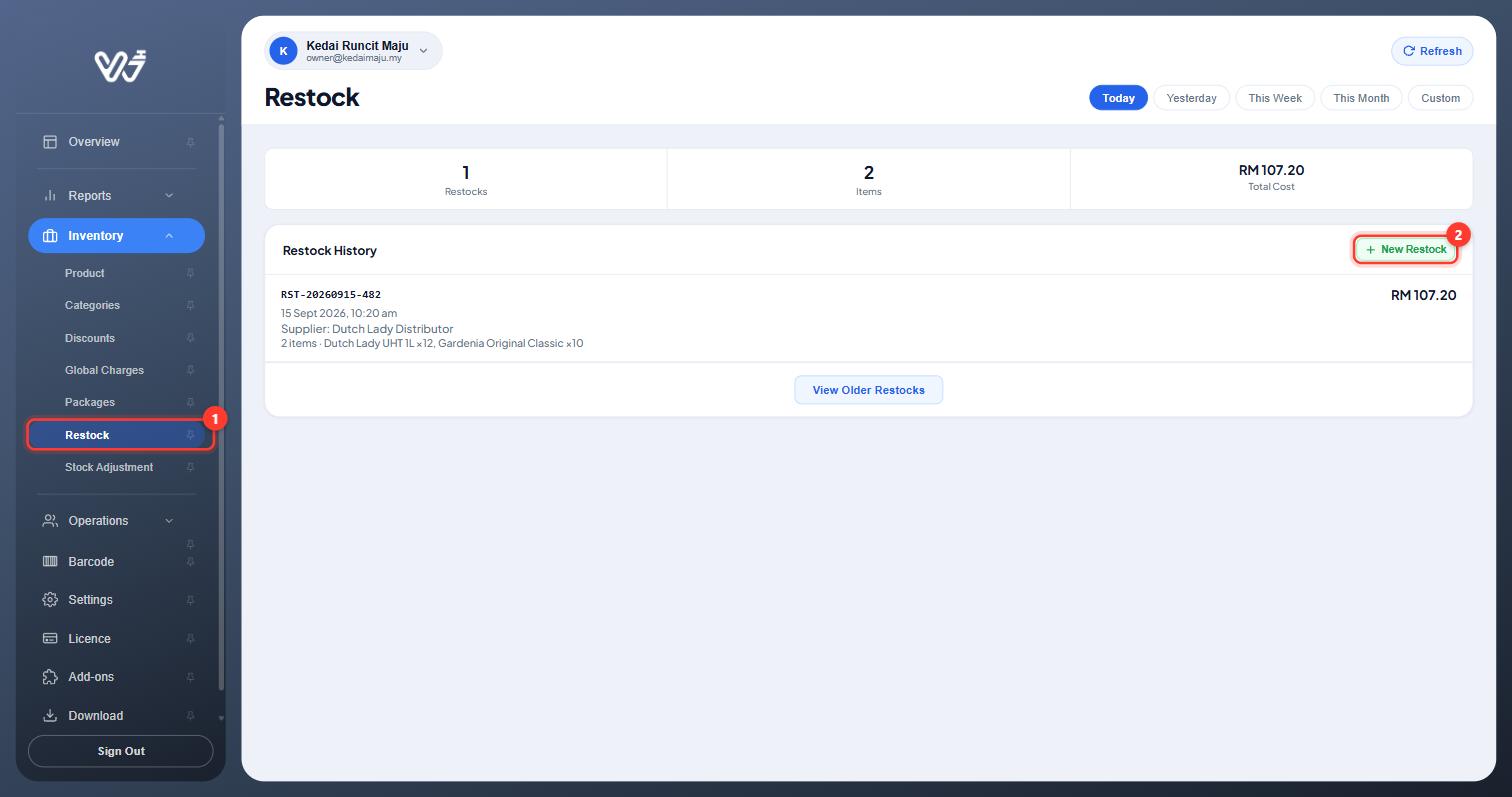Pin the Packages submenu item
Viewport: 1512px width, 797px height.
[190, 403]
